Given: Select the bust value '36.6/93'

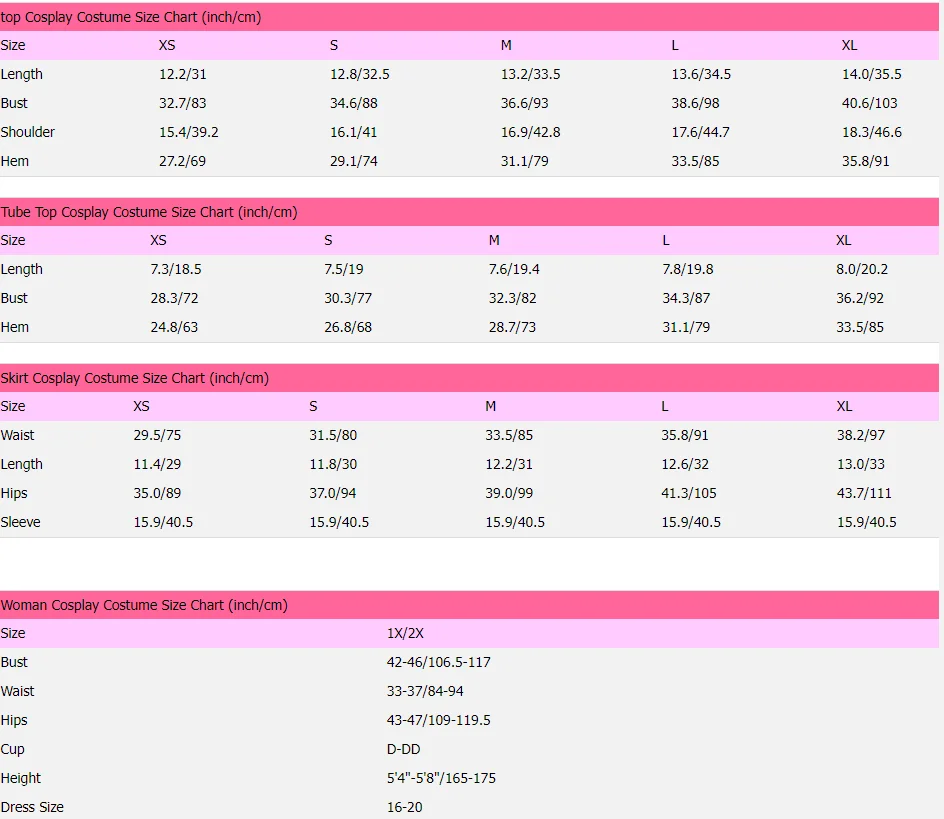Looking at the screenshot, I should point(524,103).
